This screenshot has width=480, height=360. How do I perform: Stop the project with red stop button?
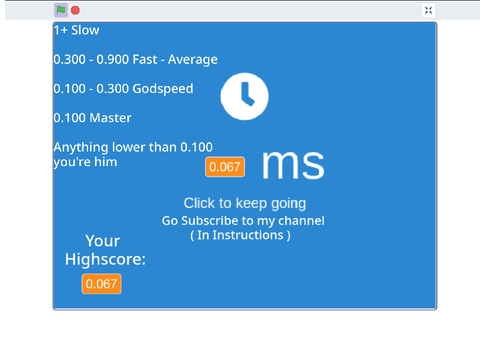(75, 10)
